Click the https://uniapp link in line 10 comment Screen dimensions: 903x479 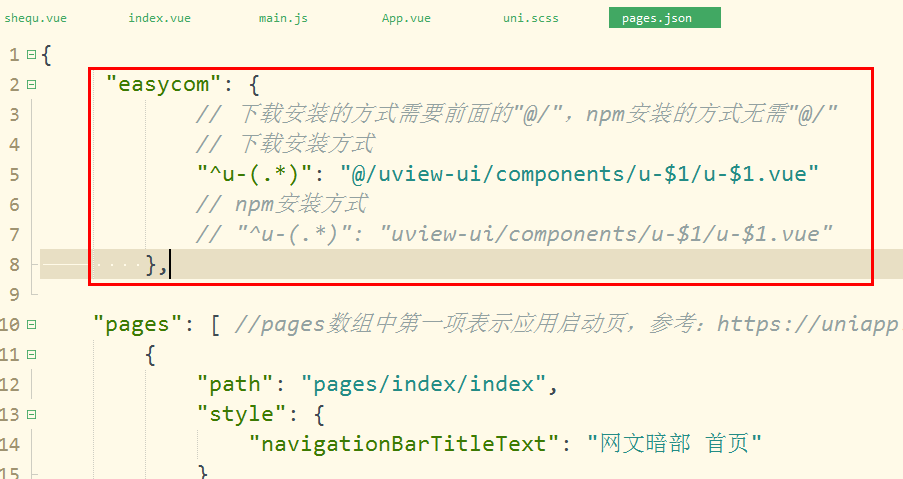coord(808,324)
